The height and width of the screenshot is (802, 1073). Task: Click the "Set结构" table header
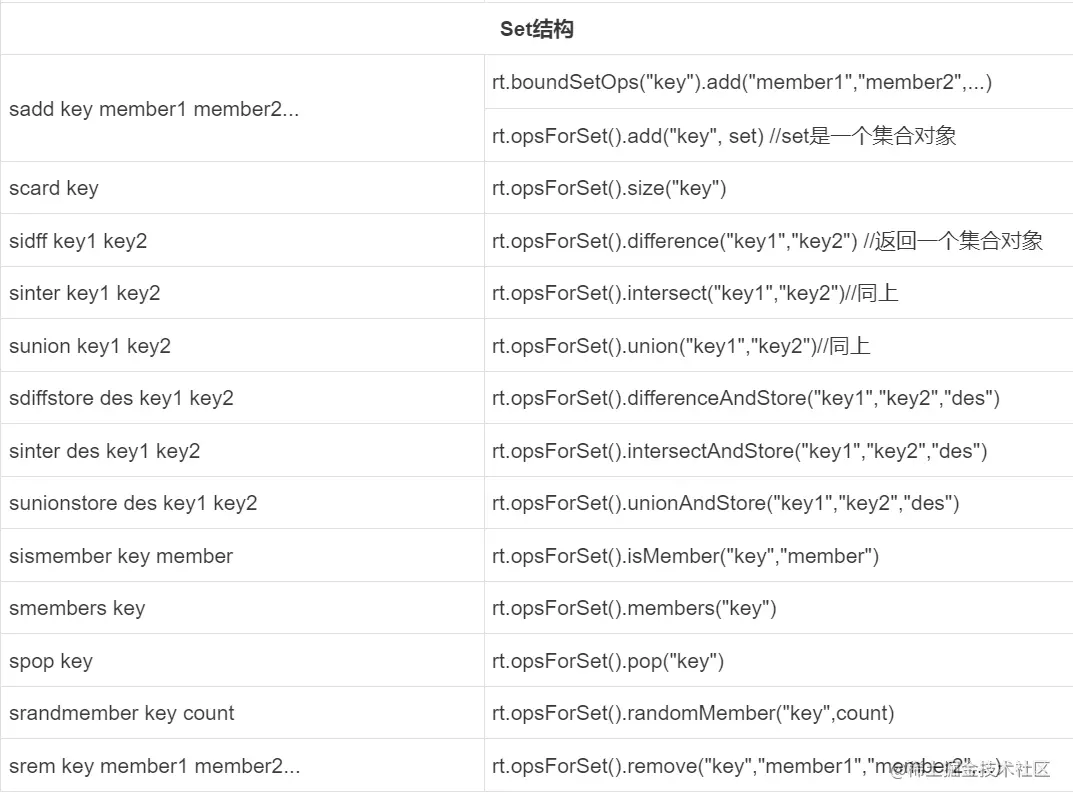point(536,29)
